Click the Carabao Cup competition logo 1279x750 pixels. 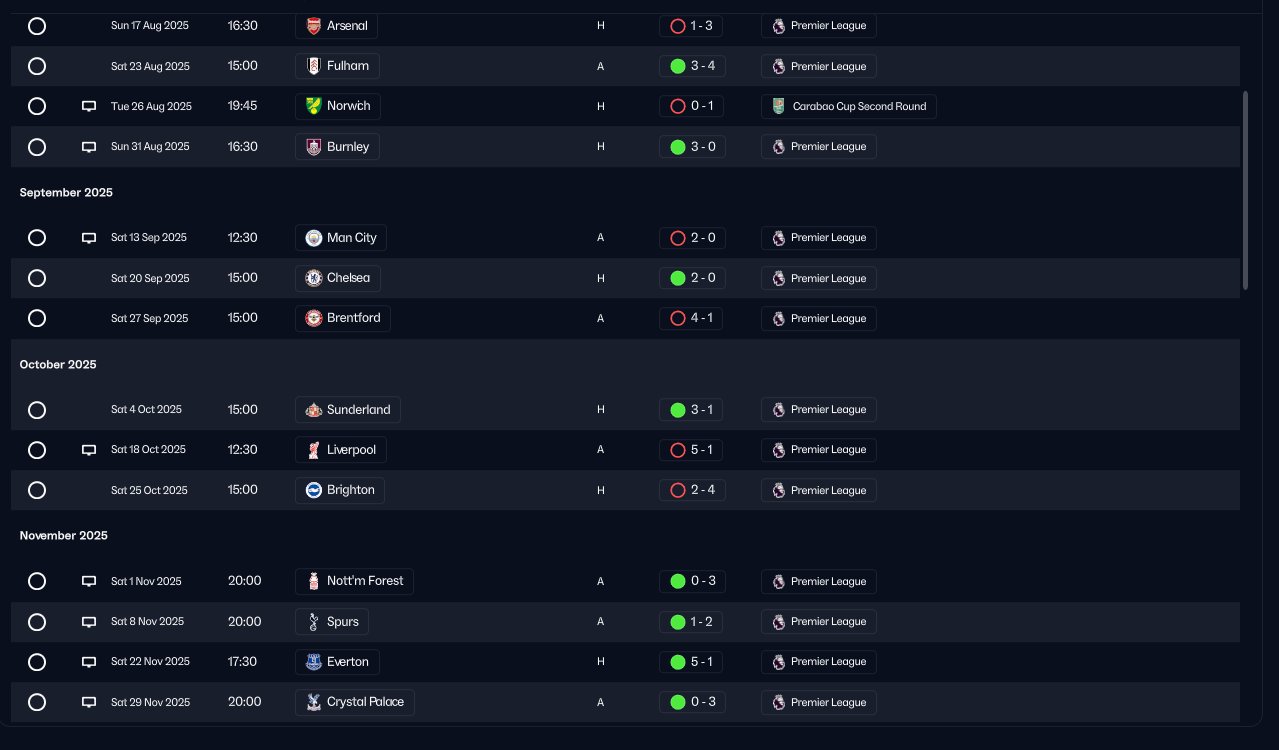779,106
